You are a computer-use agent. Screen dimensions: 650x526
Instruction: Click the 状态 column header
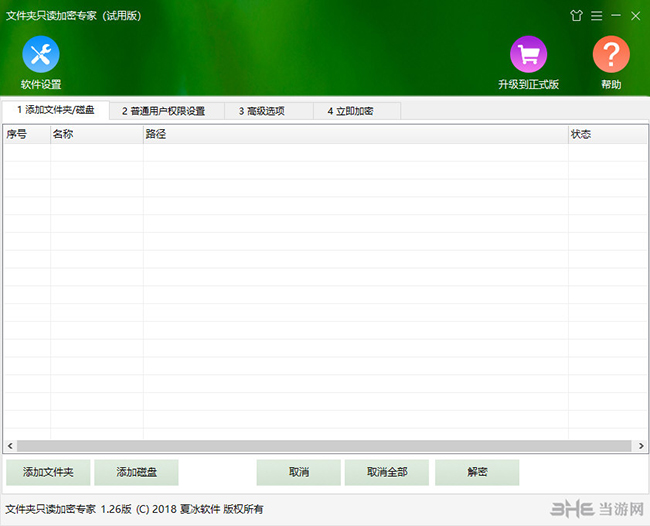point(608,134)
